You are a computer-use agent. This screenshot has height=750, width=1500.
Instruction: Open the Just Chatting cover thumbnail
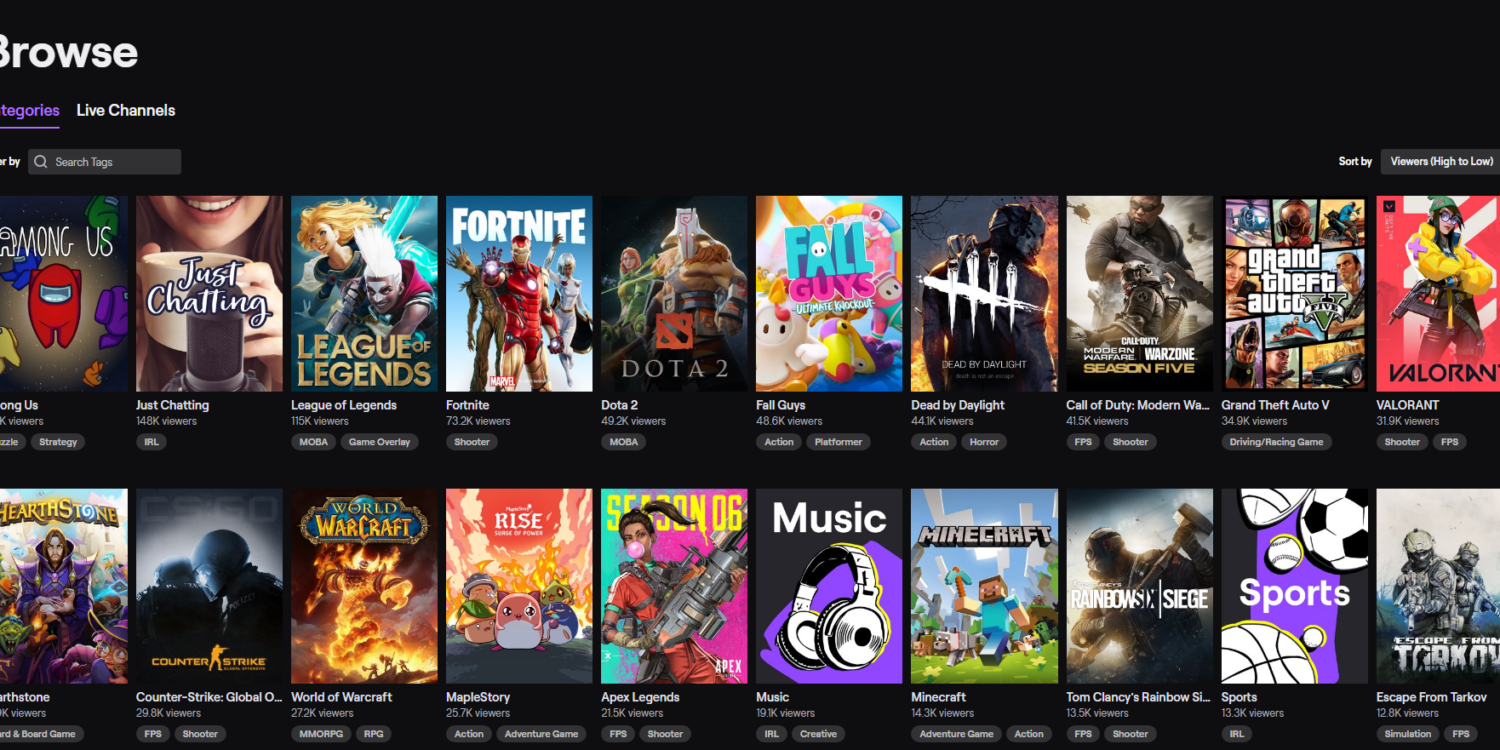[x=209, y=293]
